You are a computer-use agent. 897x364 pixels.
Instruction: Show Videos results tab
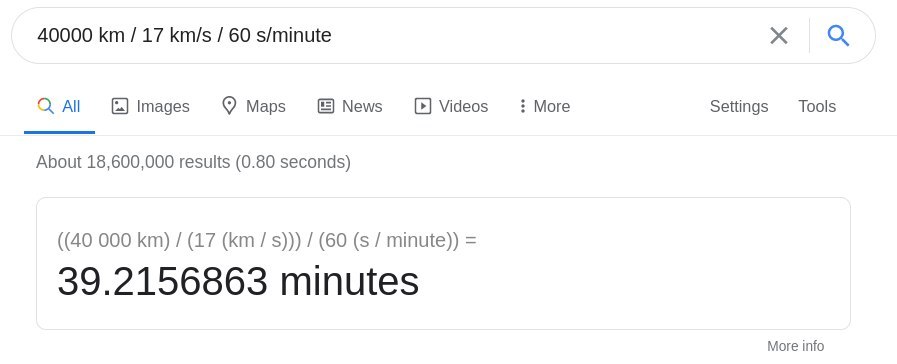[463, 106]
